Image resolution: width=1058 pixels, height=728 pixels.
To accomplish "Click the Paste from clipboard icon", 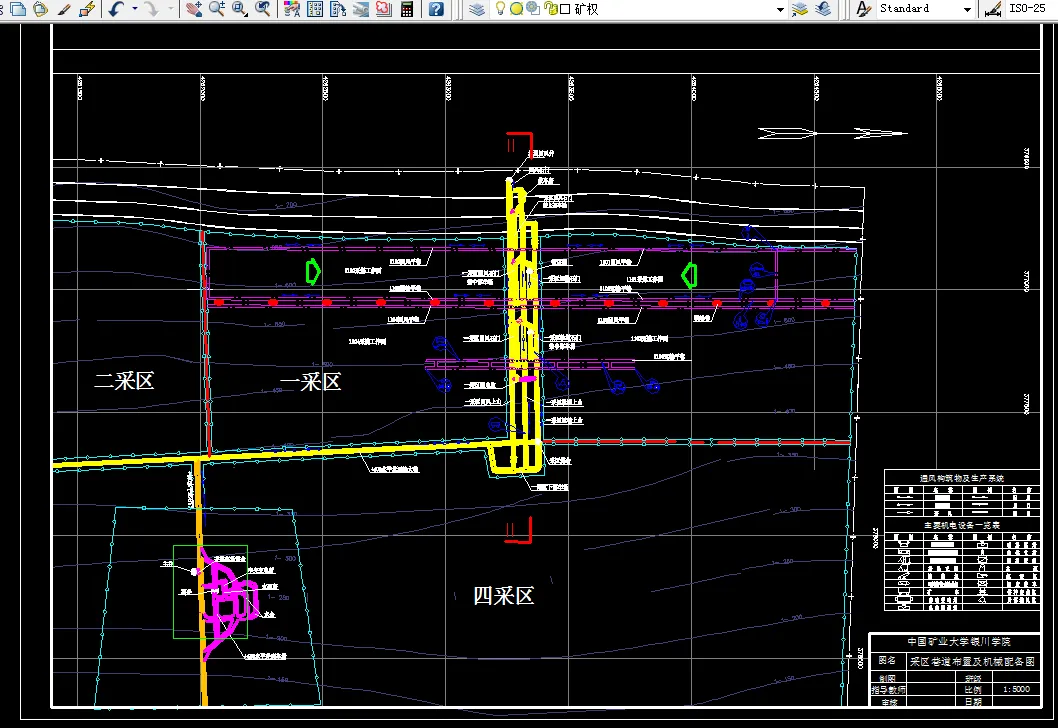I will click(40, 9).
